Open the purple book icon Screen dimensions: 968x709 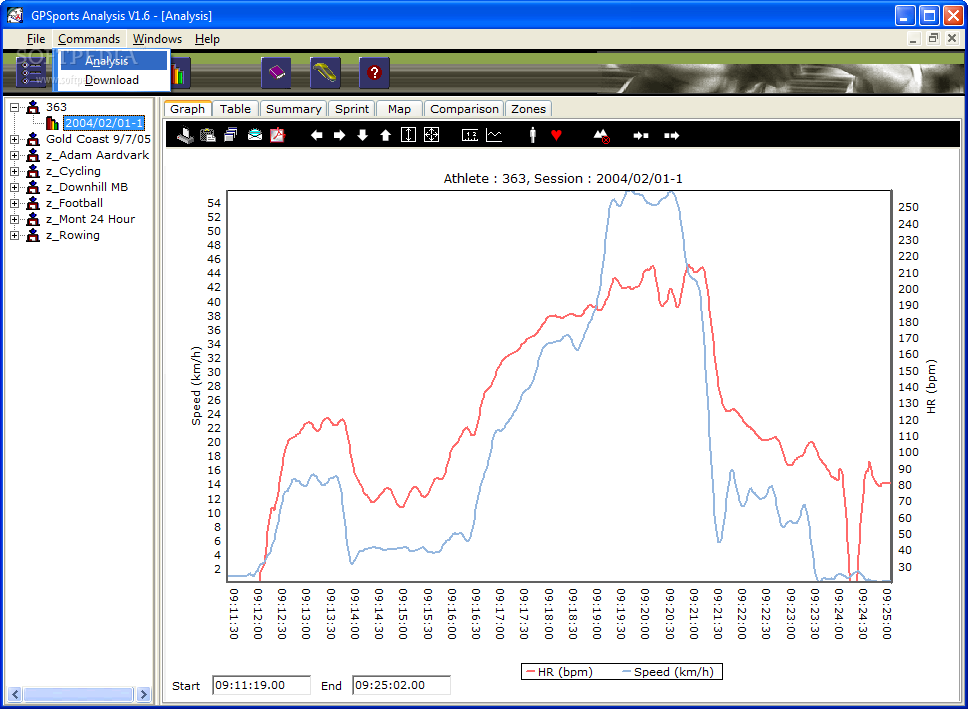point(276,73)
